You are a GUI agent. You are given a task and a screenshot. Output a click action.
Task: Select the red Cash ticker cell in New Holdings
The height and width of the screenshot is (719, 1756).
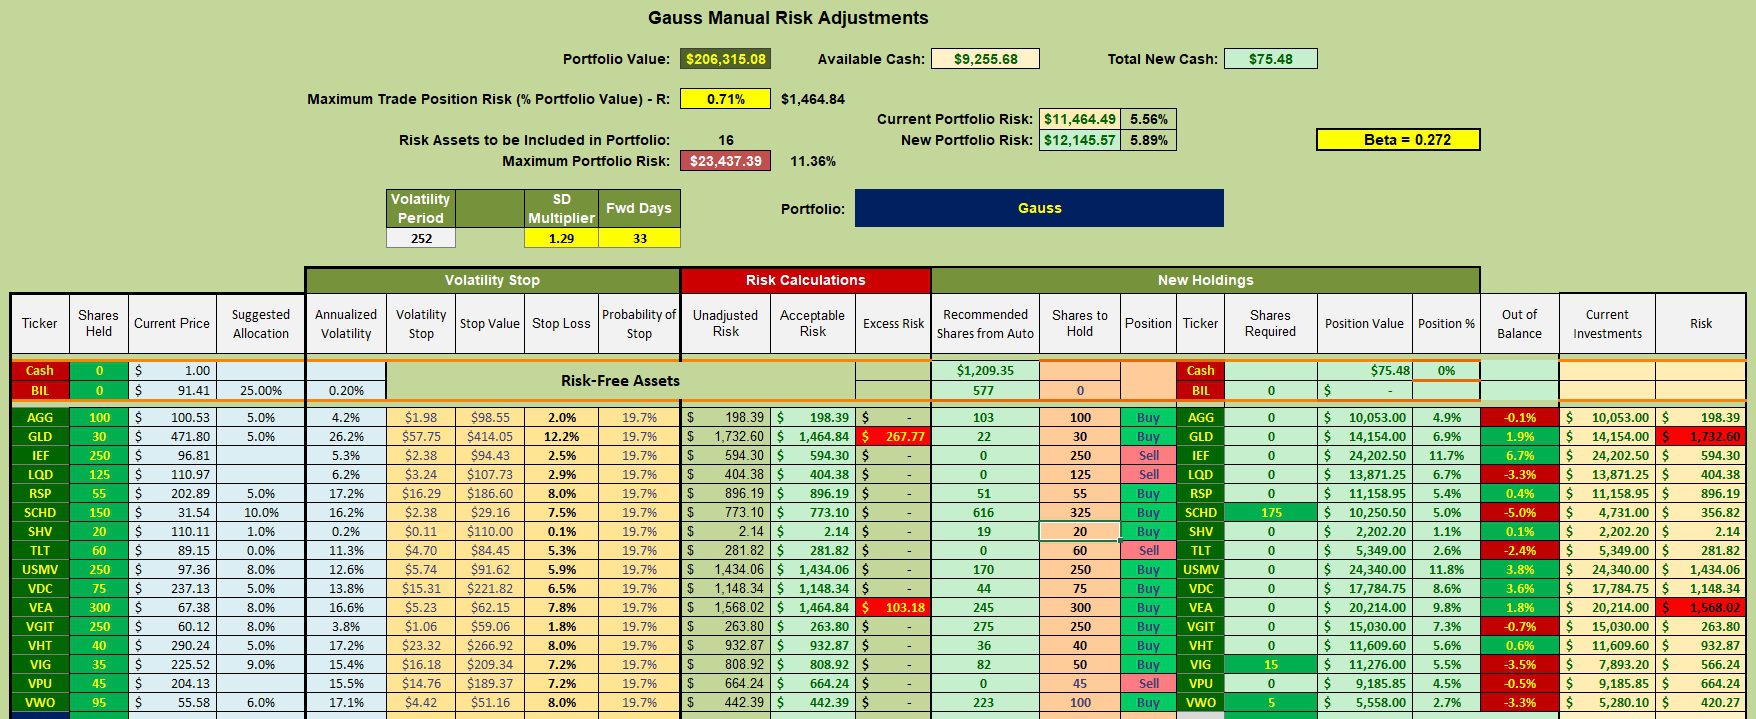coord(1200,370)
